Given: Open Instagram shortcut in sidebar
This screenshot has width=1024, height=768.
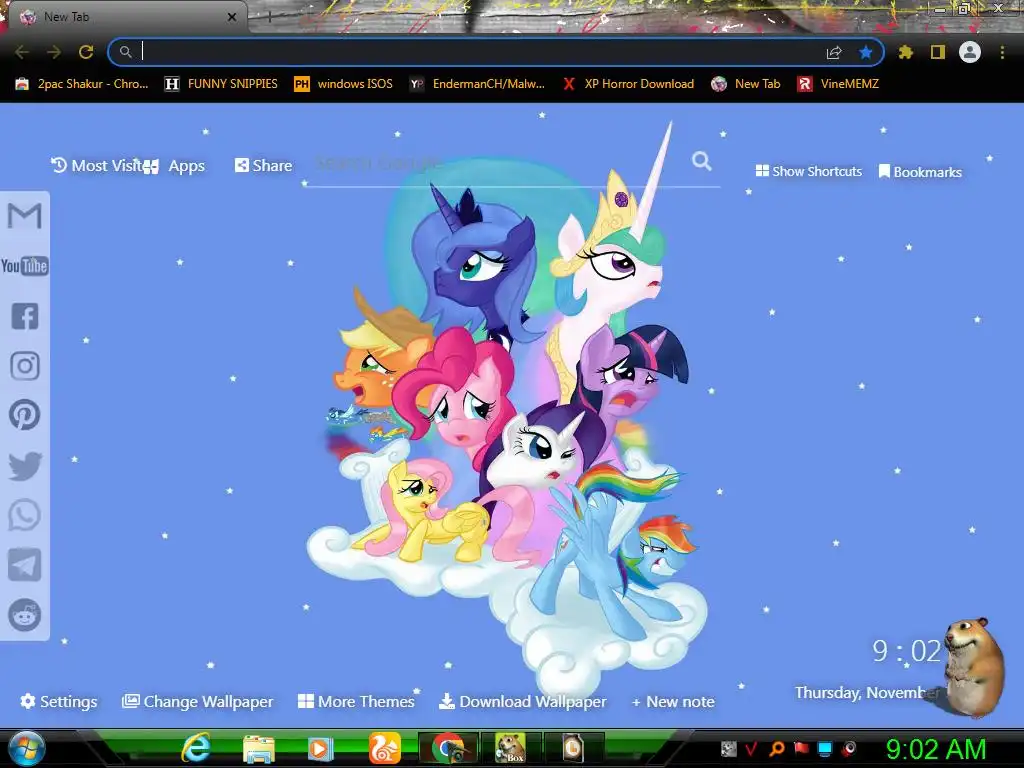Looking at the screenshot, I should (x=25, y=366).
